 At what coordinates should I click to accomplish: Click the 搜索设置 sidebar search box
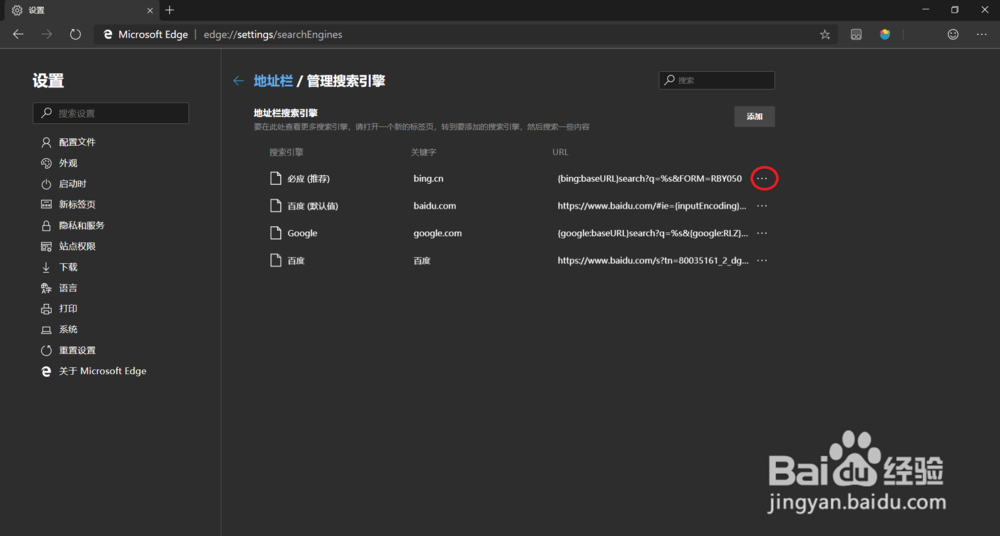(111, 113)
